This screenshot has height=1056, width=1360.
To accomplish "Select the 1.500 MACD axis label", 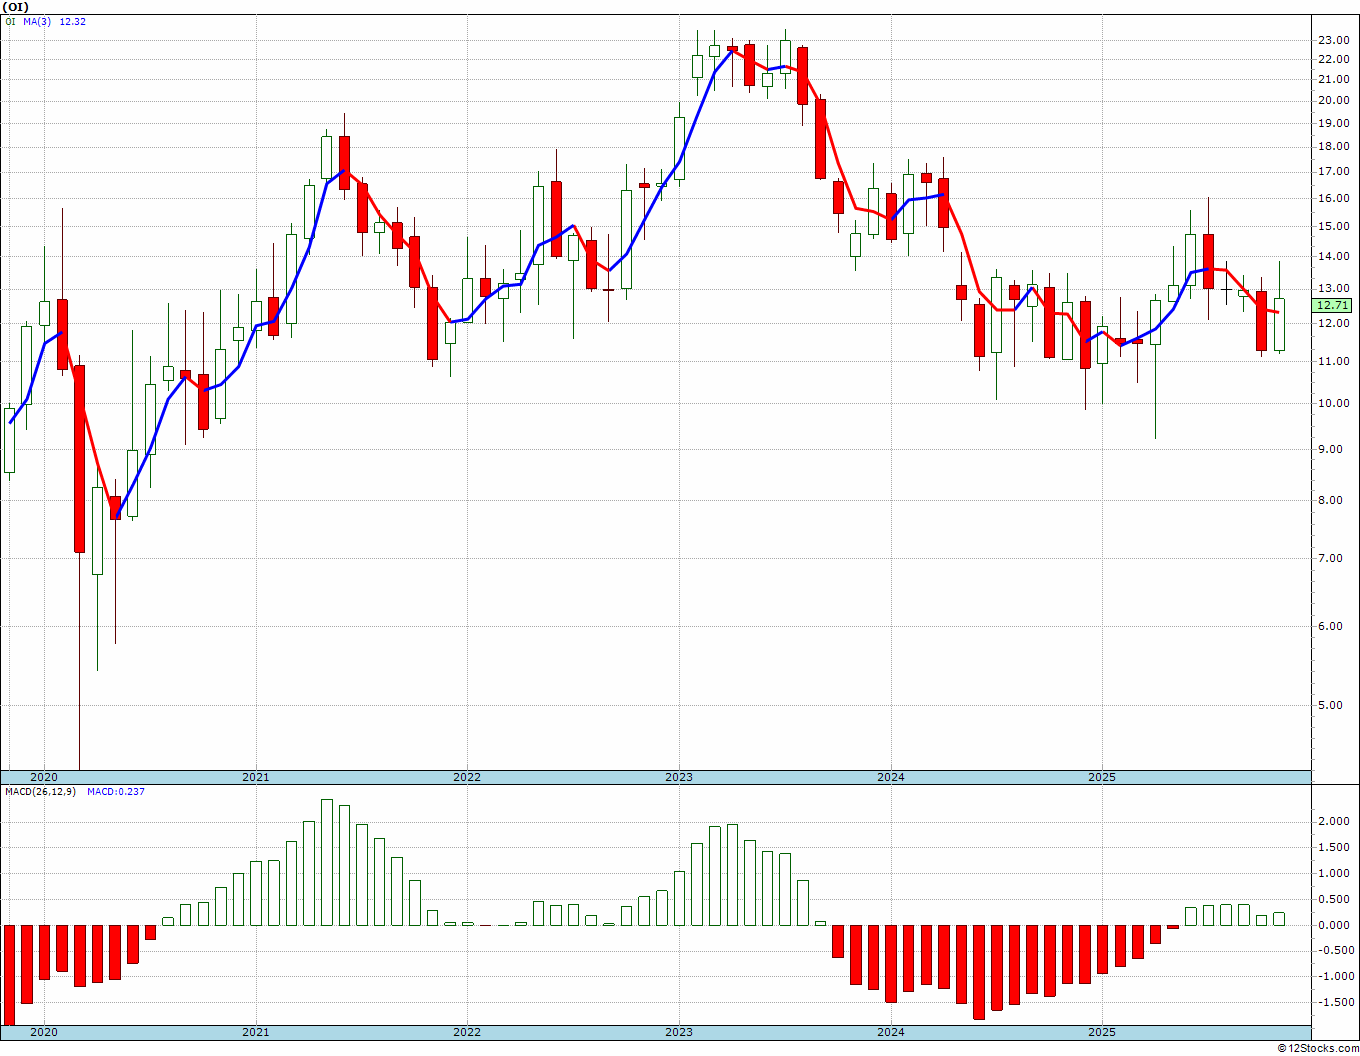I will pos(1334,847).
